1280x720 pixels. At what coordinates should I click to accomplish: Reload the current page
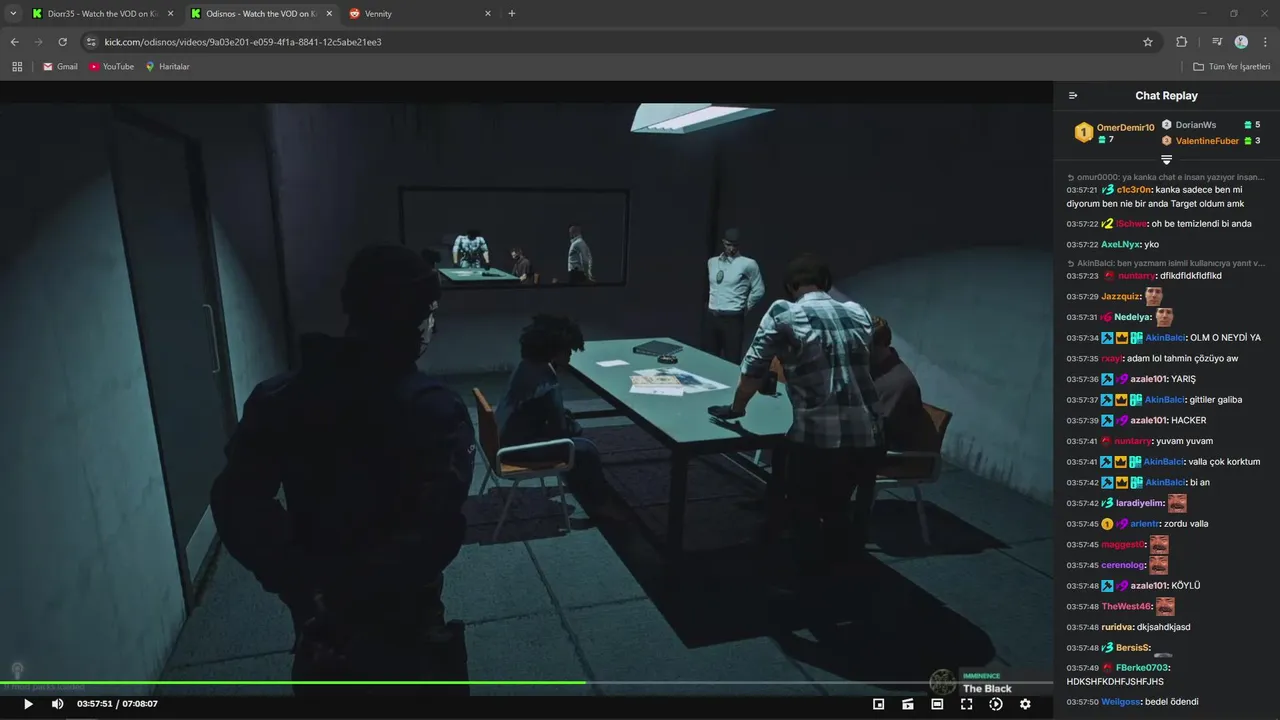62,42
